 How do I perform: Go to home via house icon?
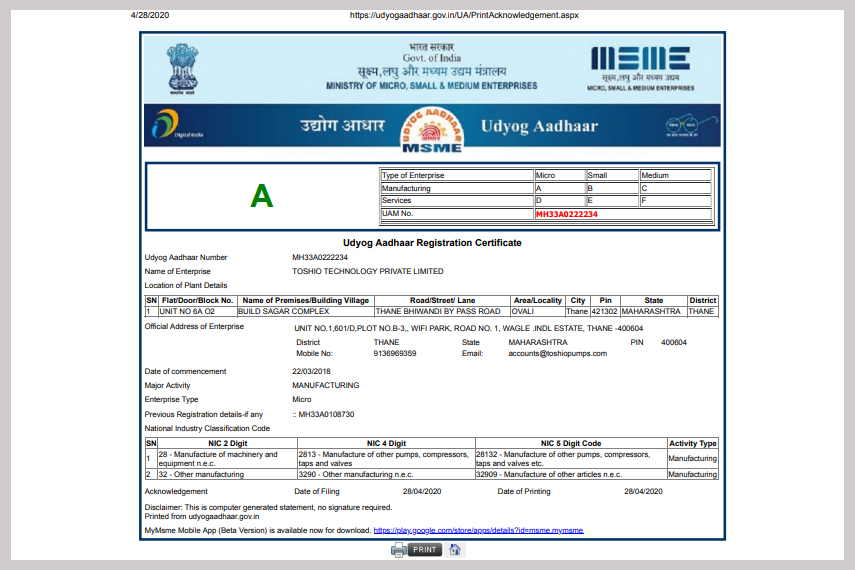pos(455,549)
